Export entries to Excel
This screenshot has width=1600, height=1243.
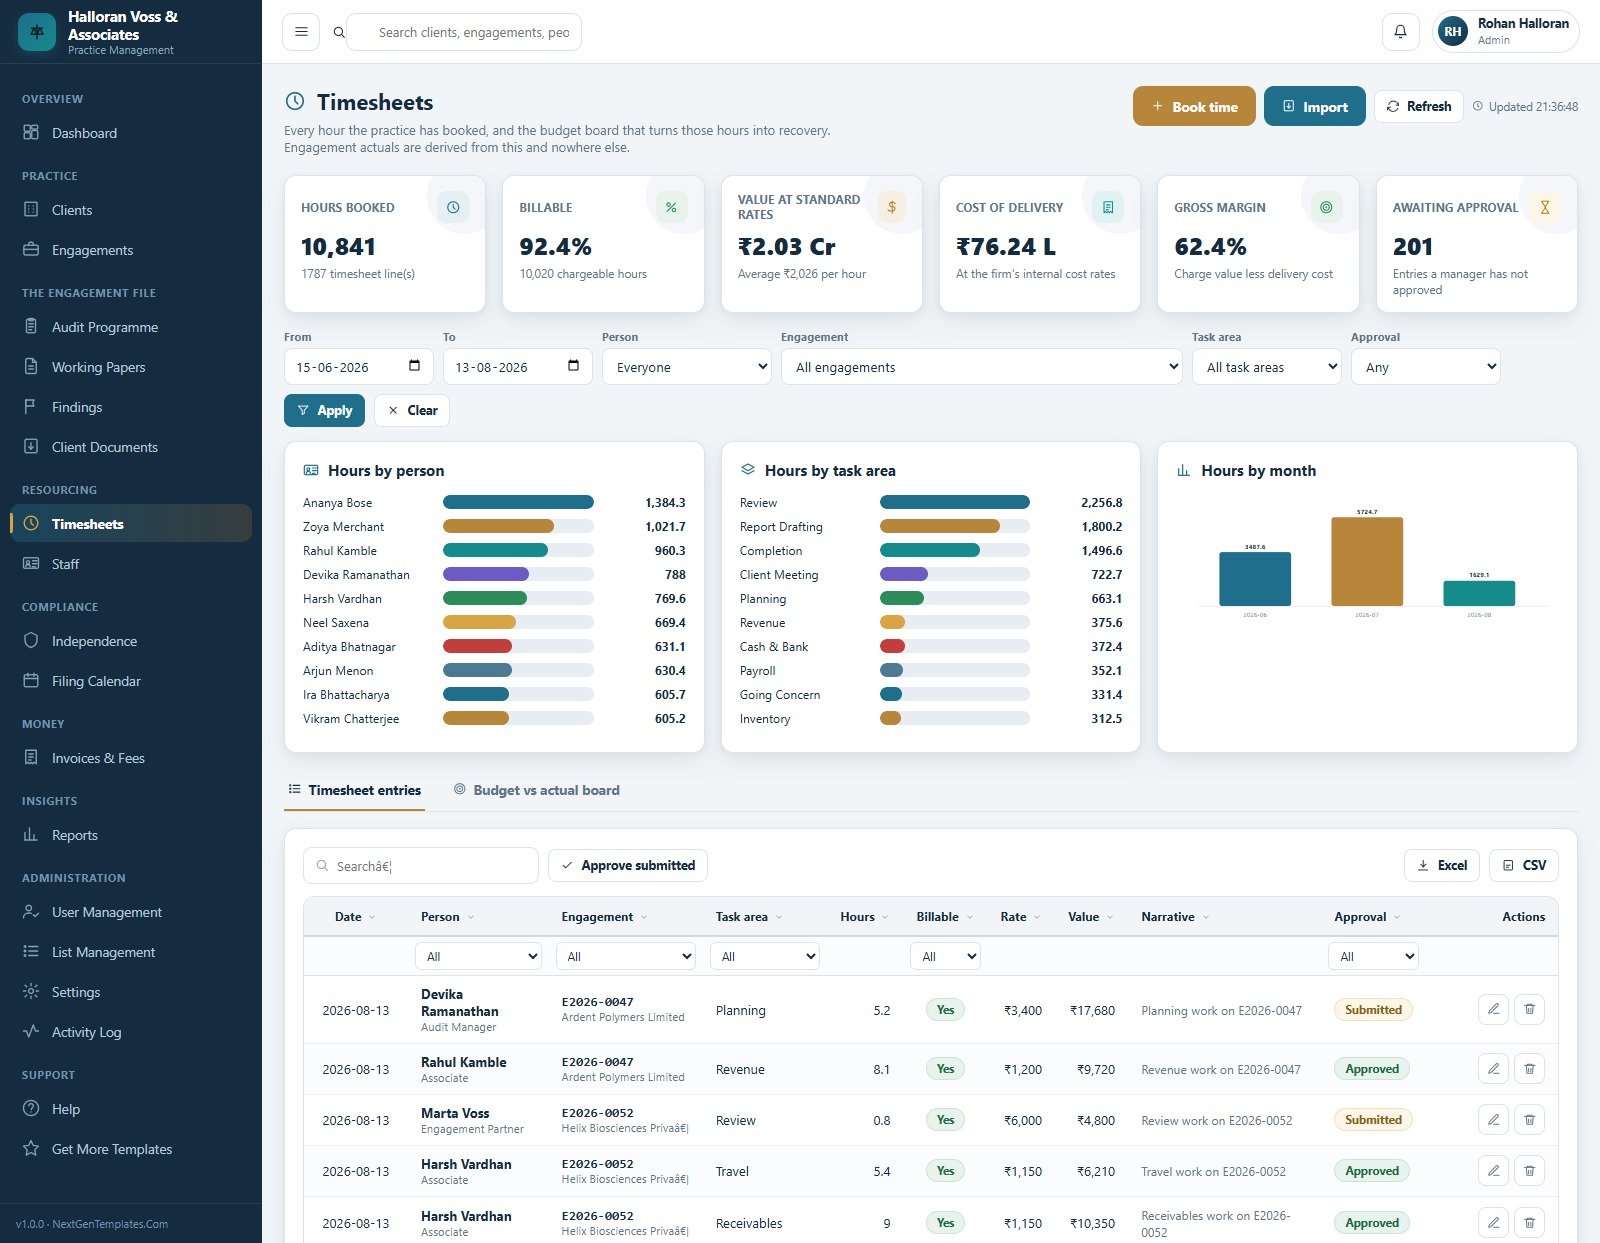click(1442, 865)
